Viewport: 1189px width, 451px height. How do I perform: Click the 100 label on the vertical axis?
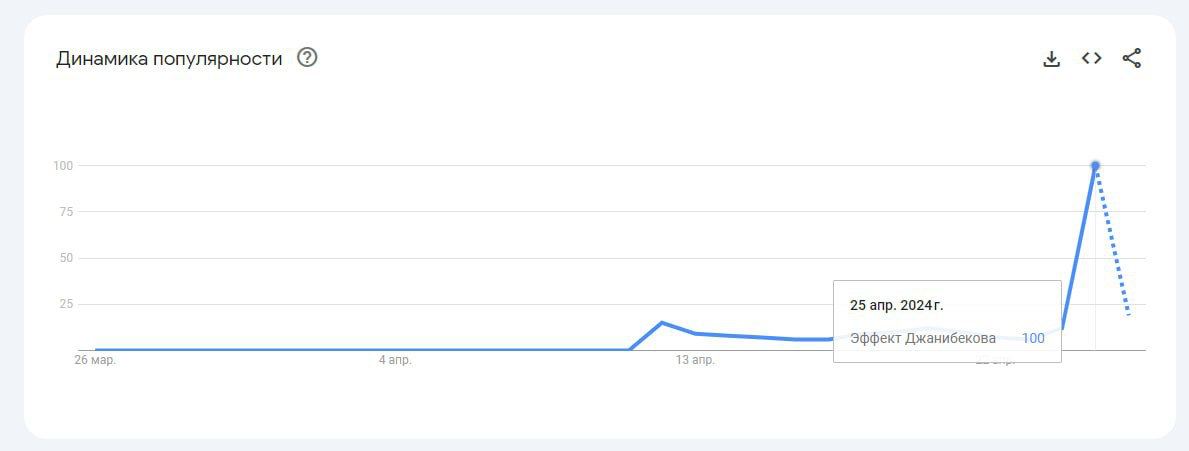[64, 165]
